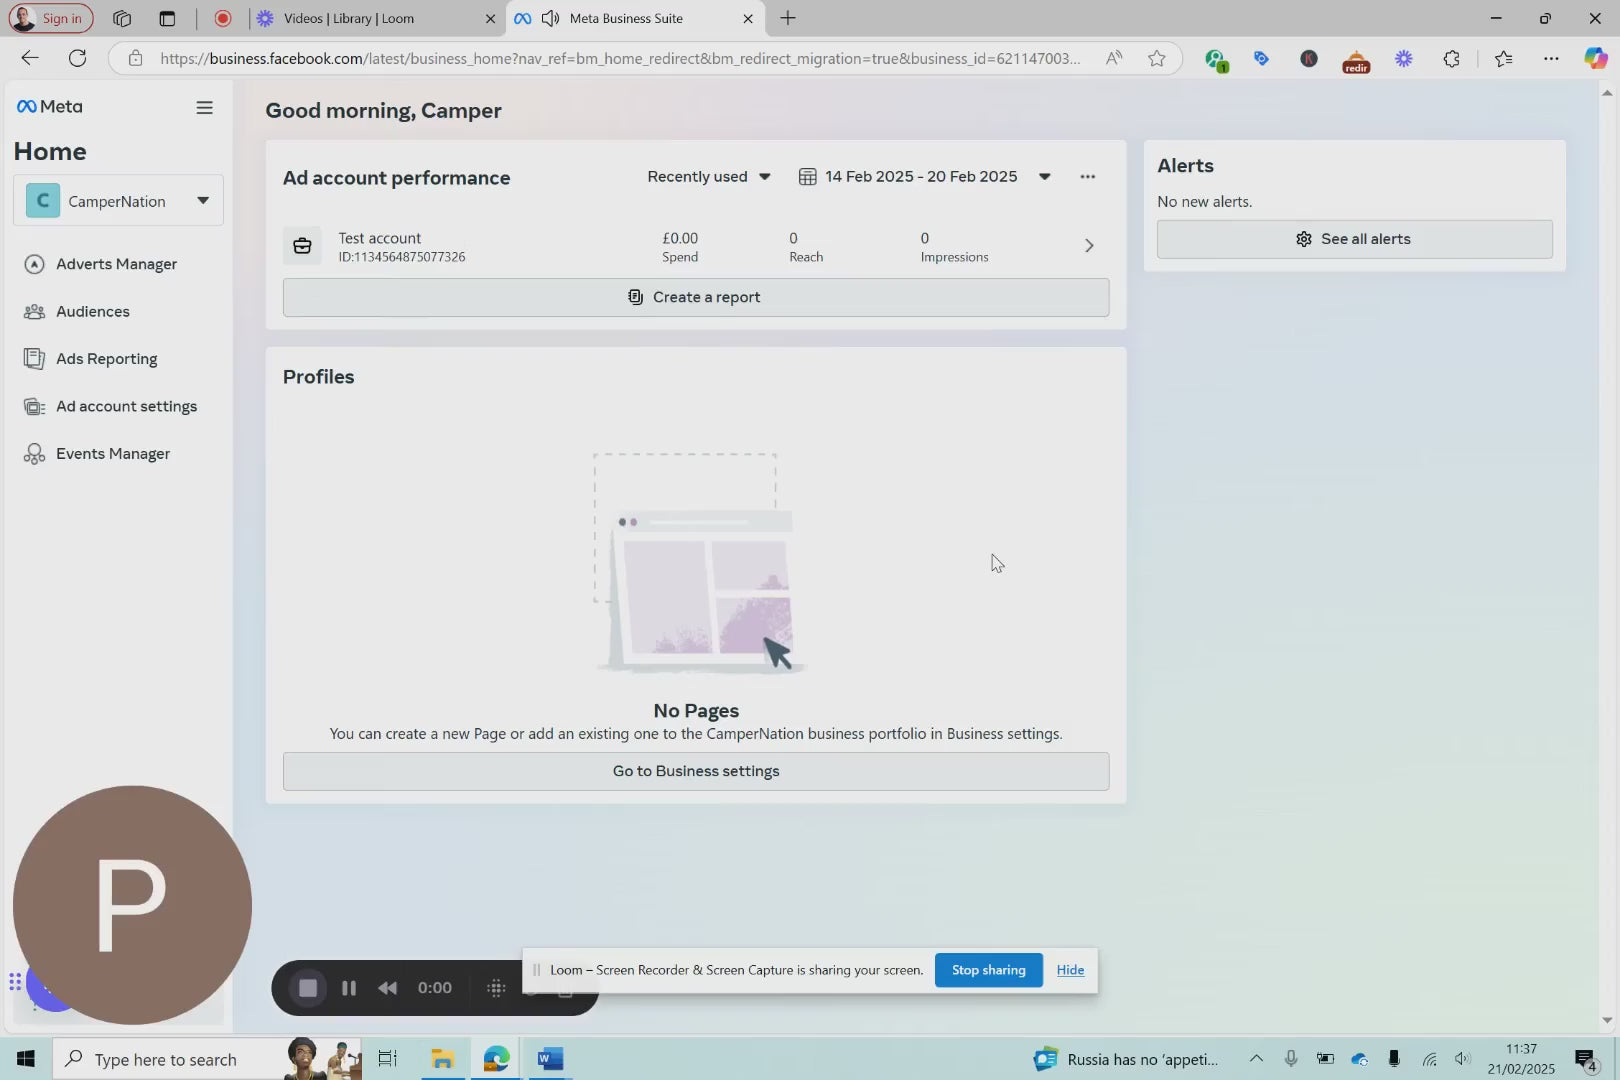Image resolution: width=1620 pixels, height=1080 pixels.
Task: Open Adverts Manager from sidebar
Action: (x=116, y=264)
